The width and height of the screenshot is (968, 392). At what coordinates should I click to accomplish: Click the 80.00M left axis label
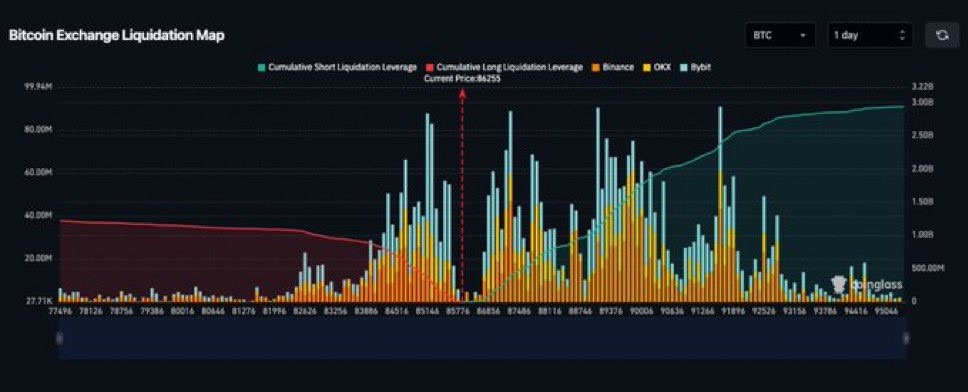pyautogui.click(x=38, y=130)
